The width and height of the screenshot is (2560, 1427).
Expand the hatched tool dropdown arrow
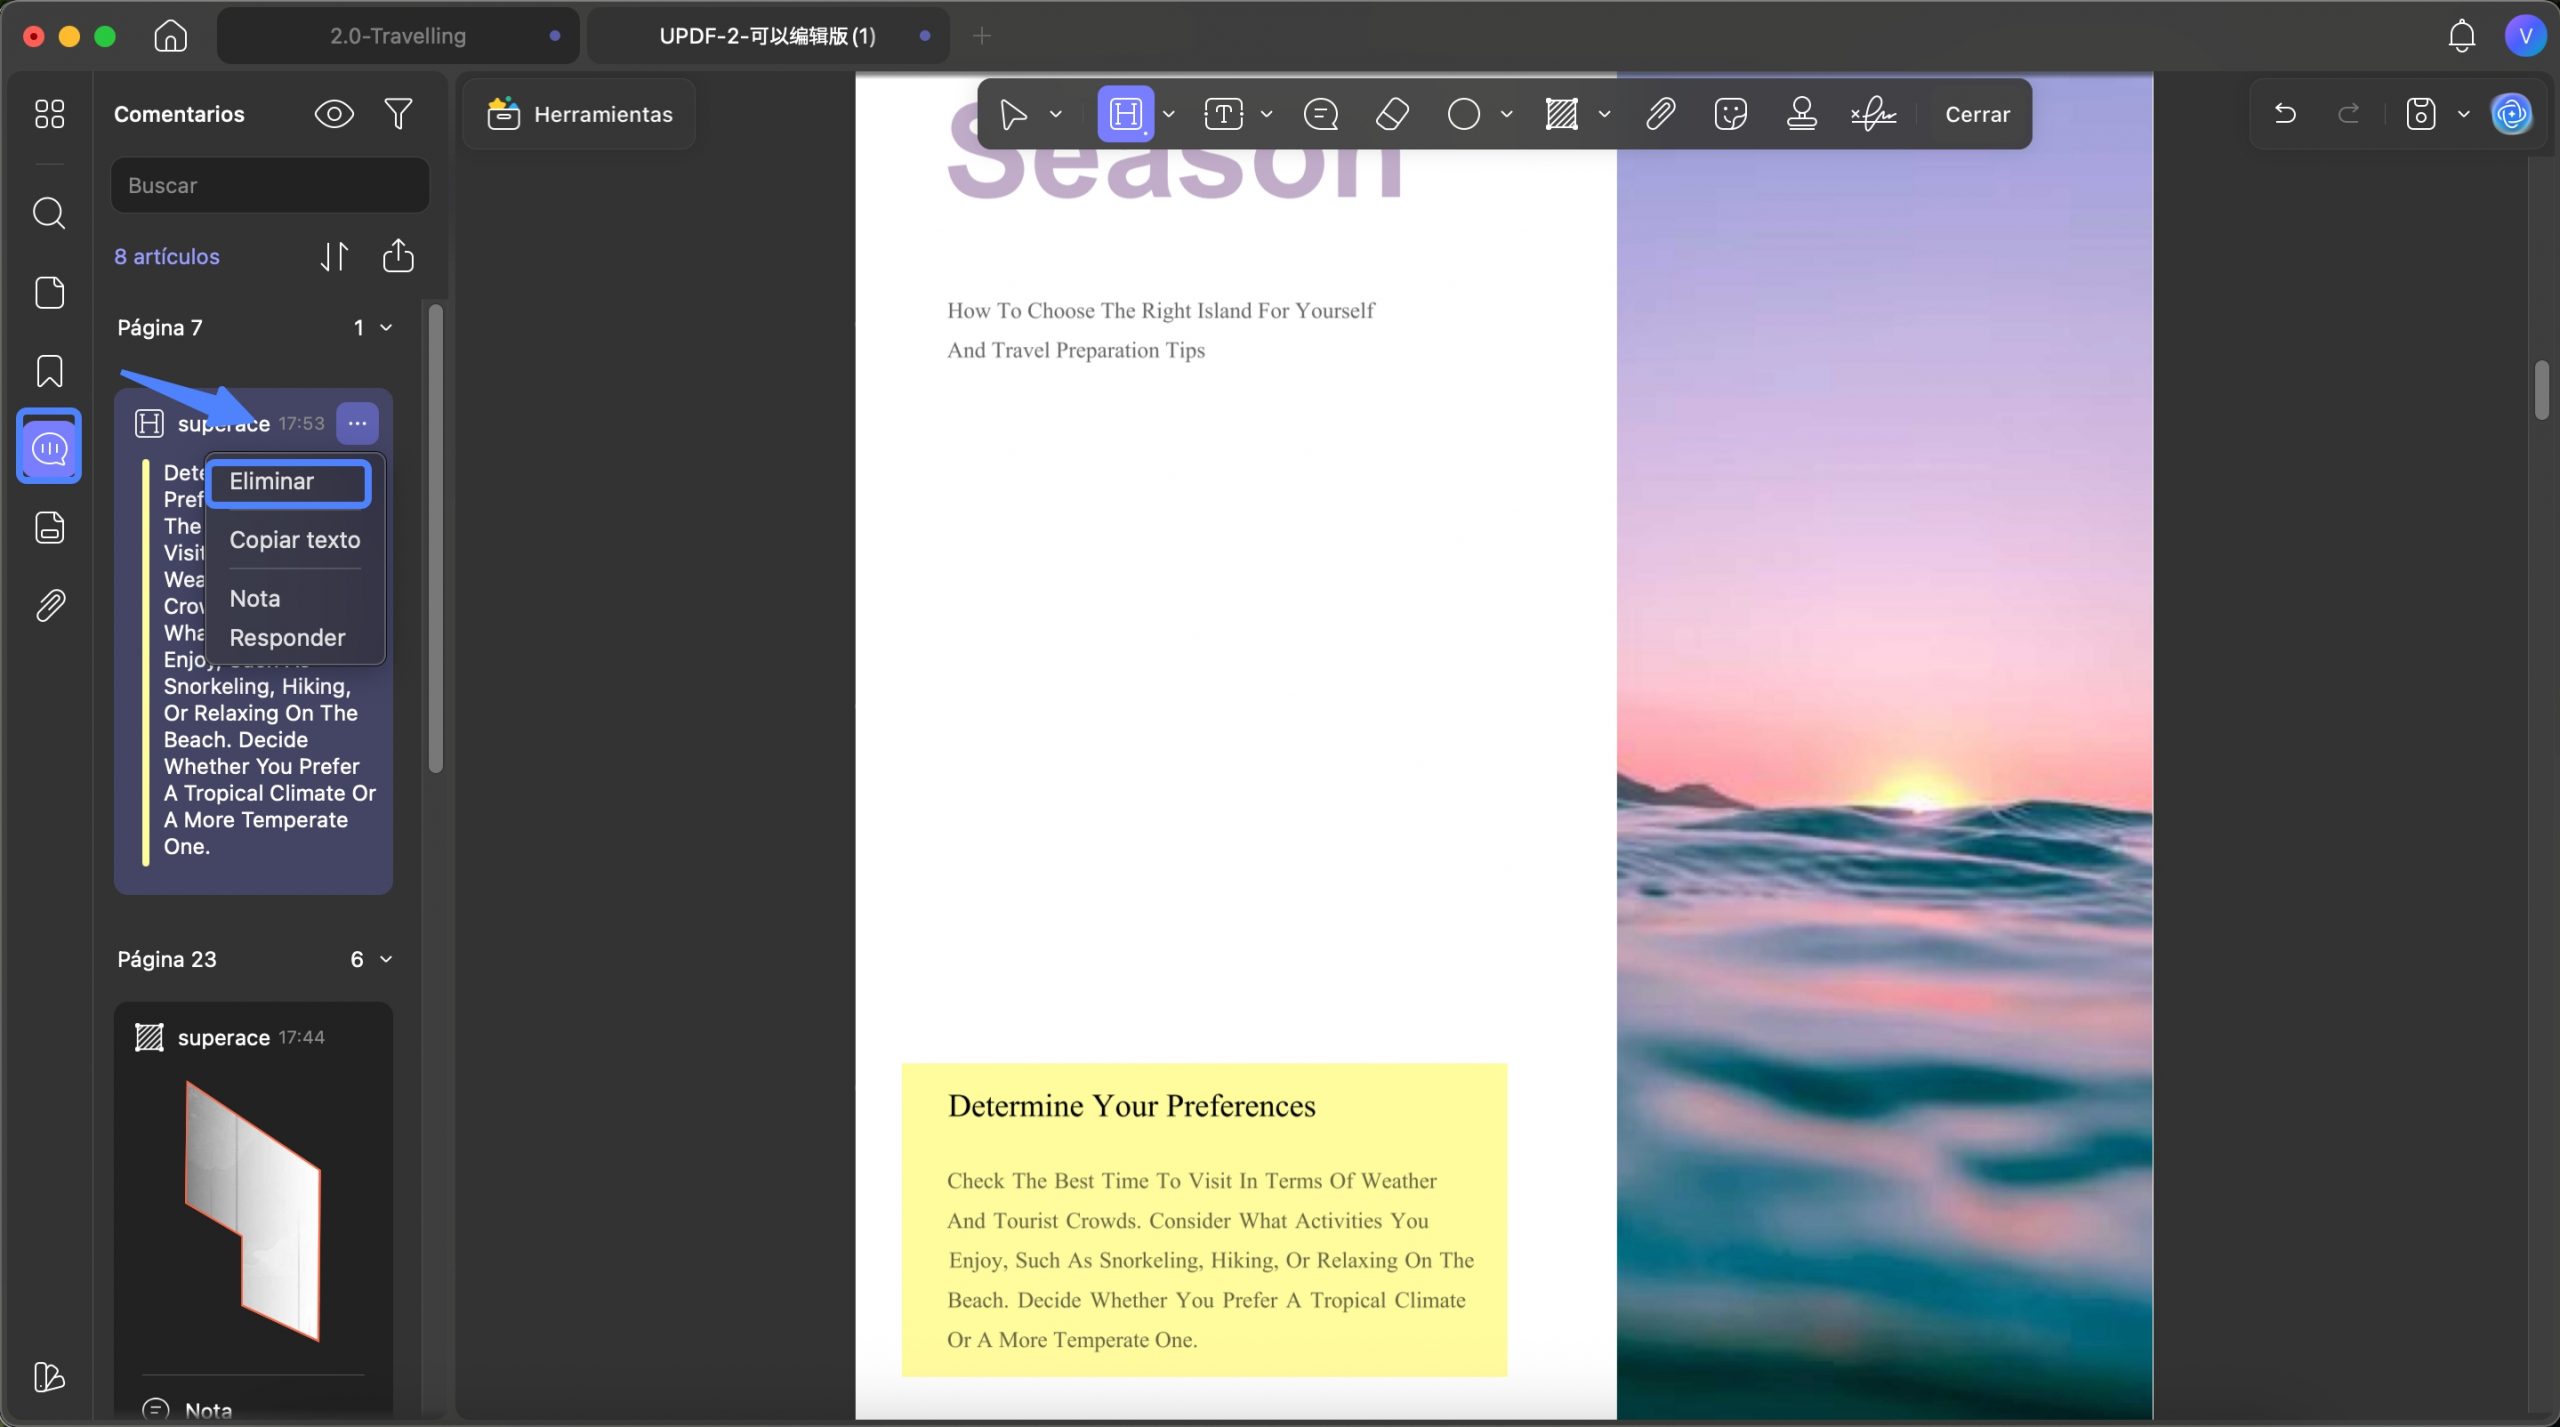point(1604,114)
